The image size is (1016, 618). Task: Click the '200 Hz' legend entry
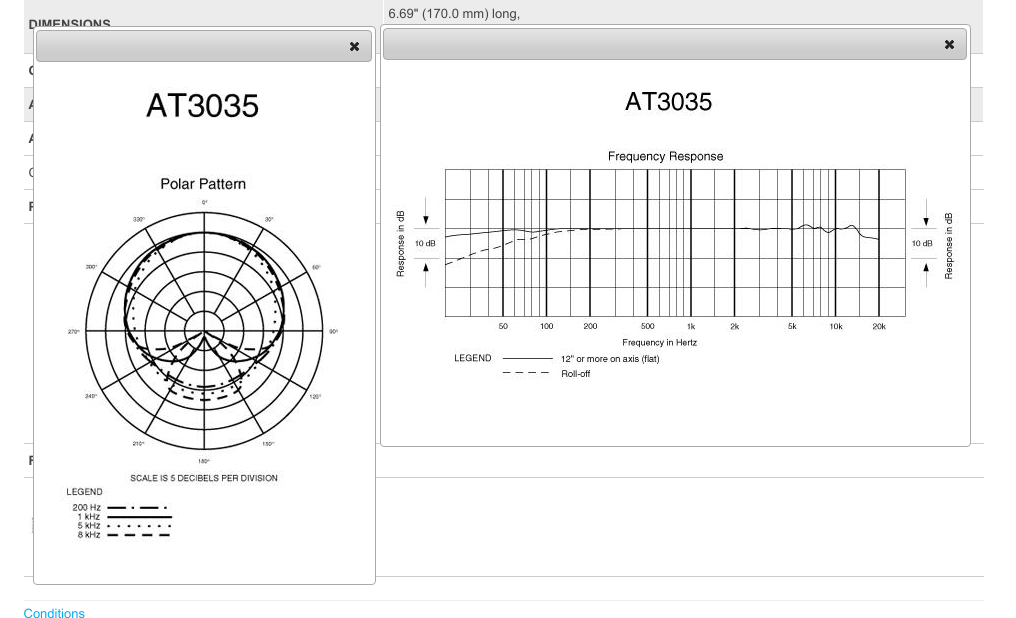(x=120, y=507)
